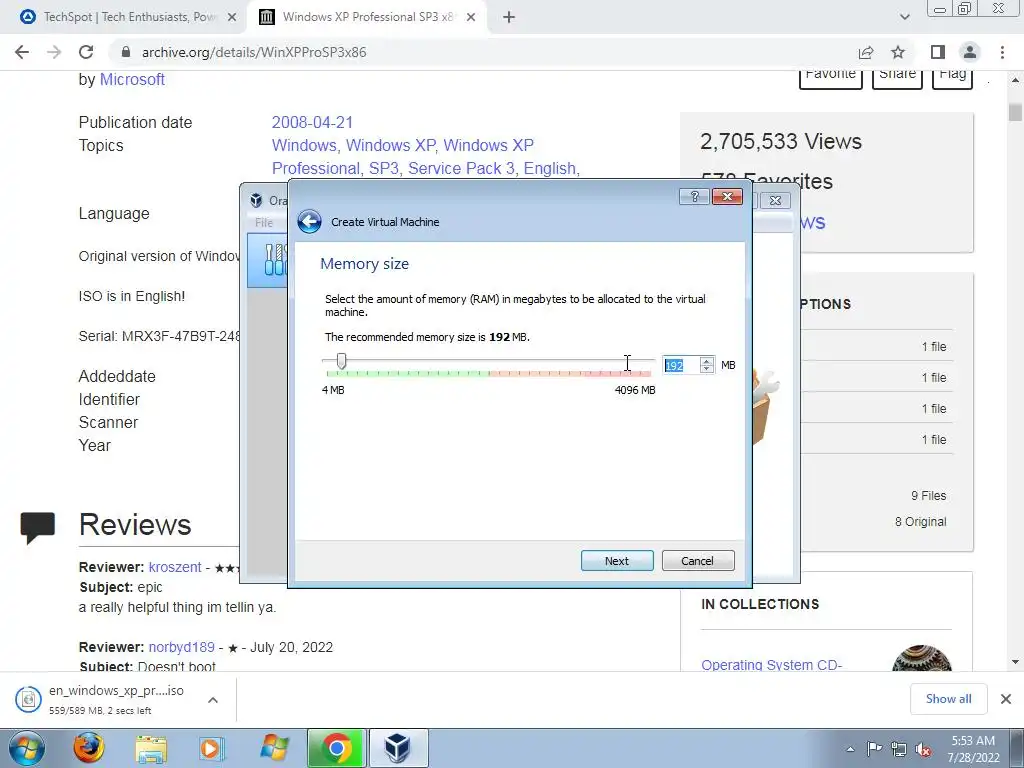The width and height of the screenshot is (1024, 768).
Task: Close the downloads bar
Action: (x=1006, y=699)
